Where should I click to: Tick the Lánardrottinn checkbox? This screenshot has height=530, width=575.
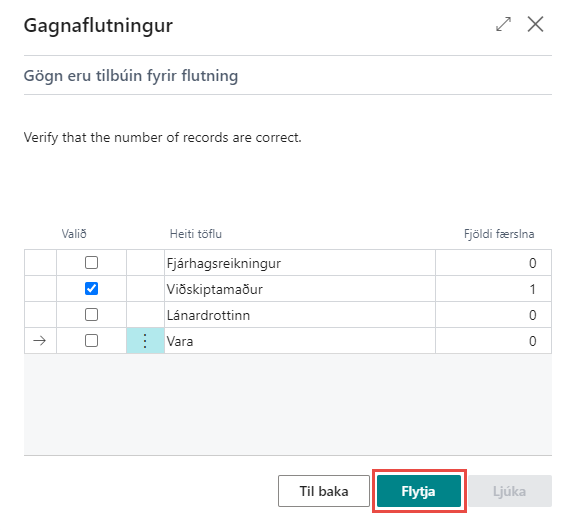pyautogui.click(x=91, y=315)
